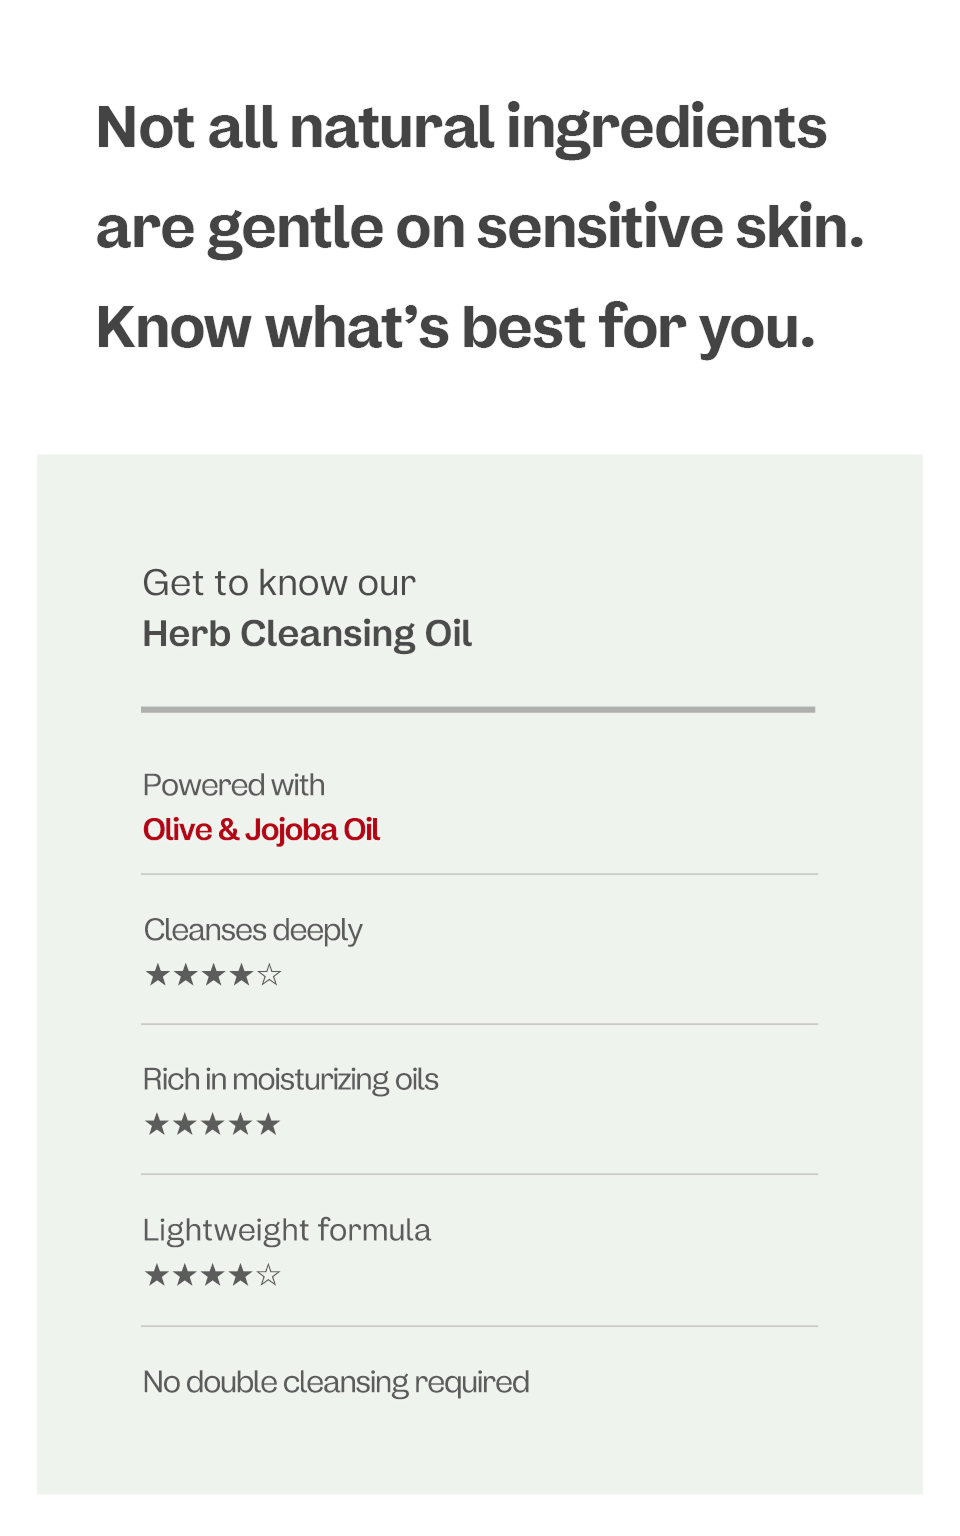Select the Lightweight formula label
The width and height of the screenshot is (960, 1536).
click(x=287, y=1230)
